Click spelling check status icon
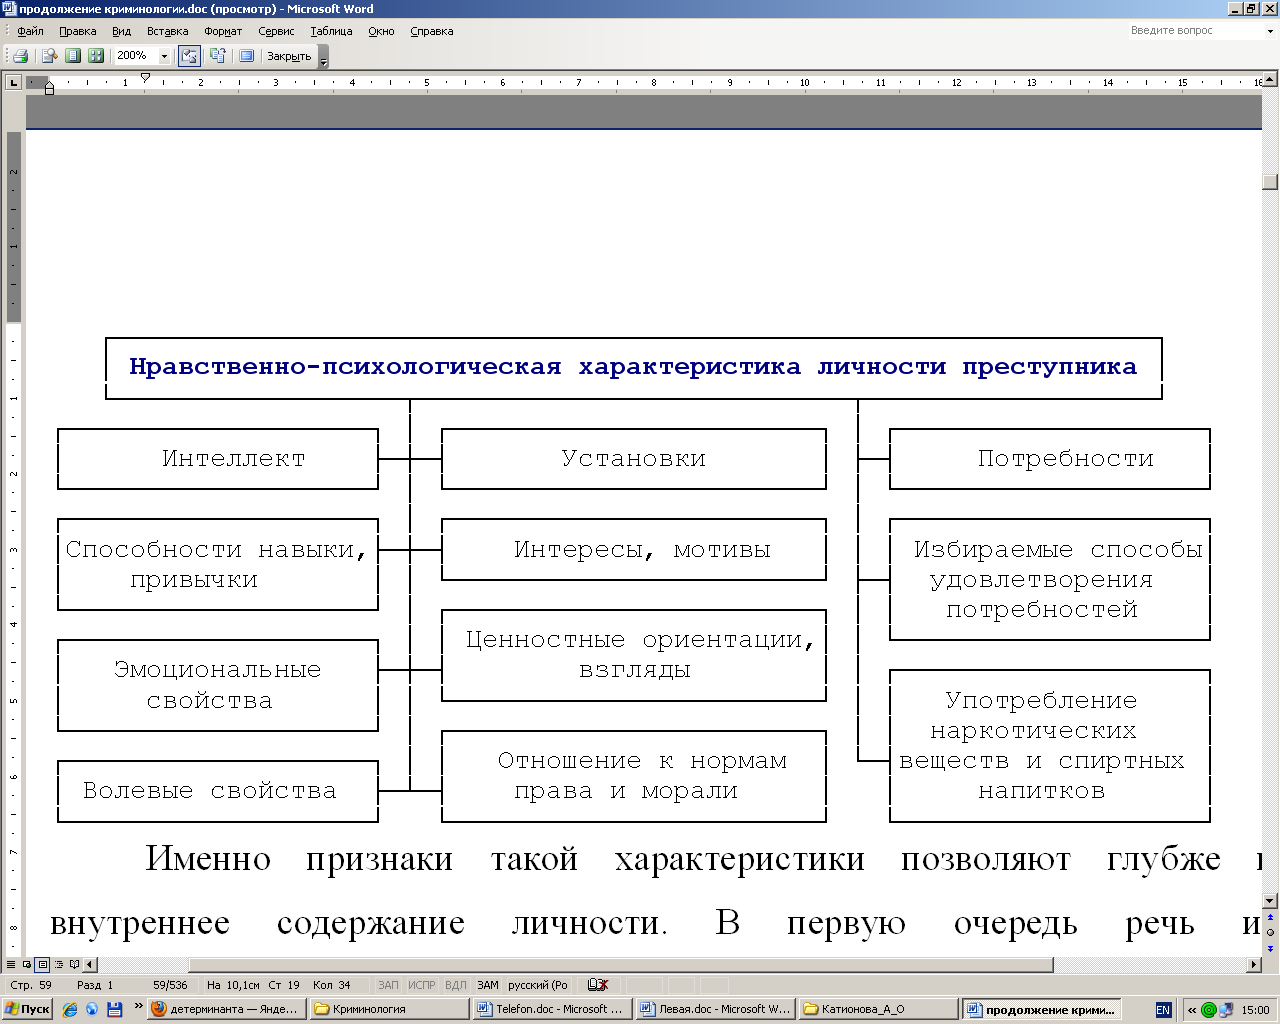This screenshot has height=1024, width=1280. point(598,985)
